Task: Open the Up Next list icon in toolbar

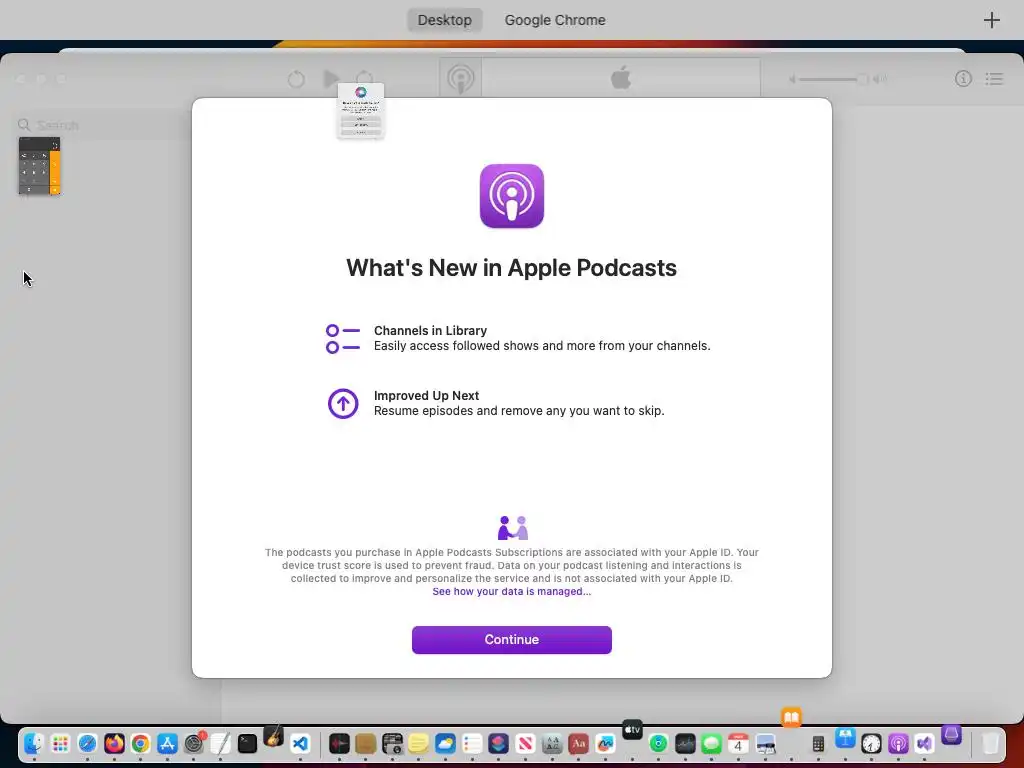Action: pyautogui.click(x=994, y=79)
